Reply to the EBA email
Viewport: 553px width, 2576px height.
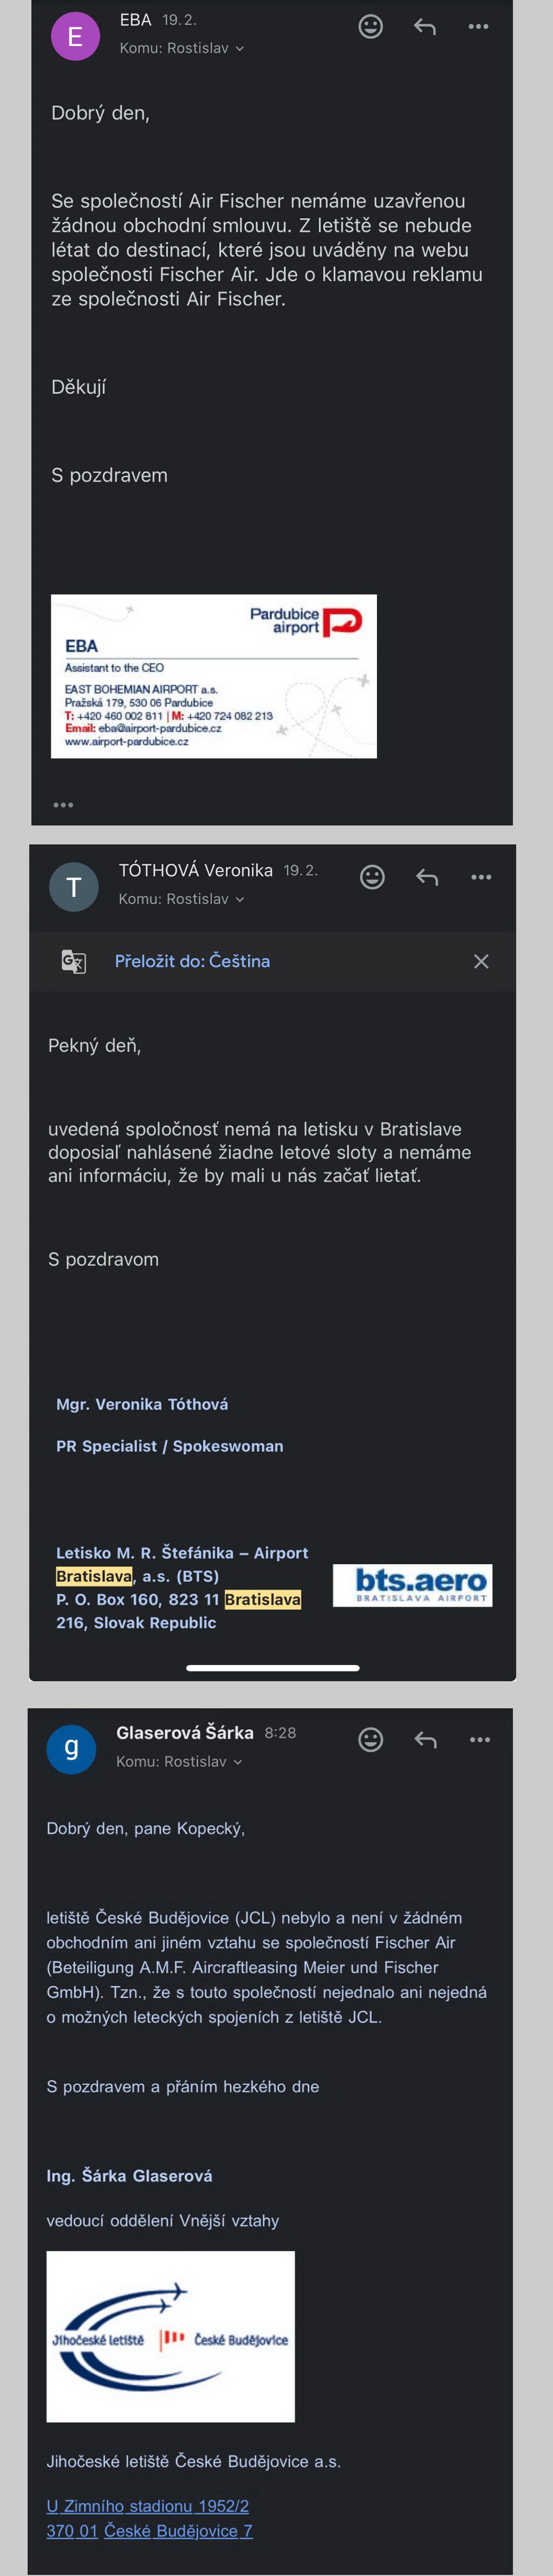point(425,27)
